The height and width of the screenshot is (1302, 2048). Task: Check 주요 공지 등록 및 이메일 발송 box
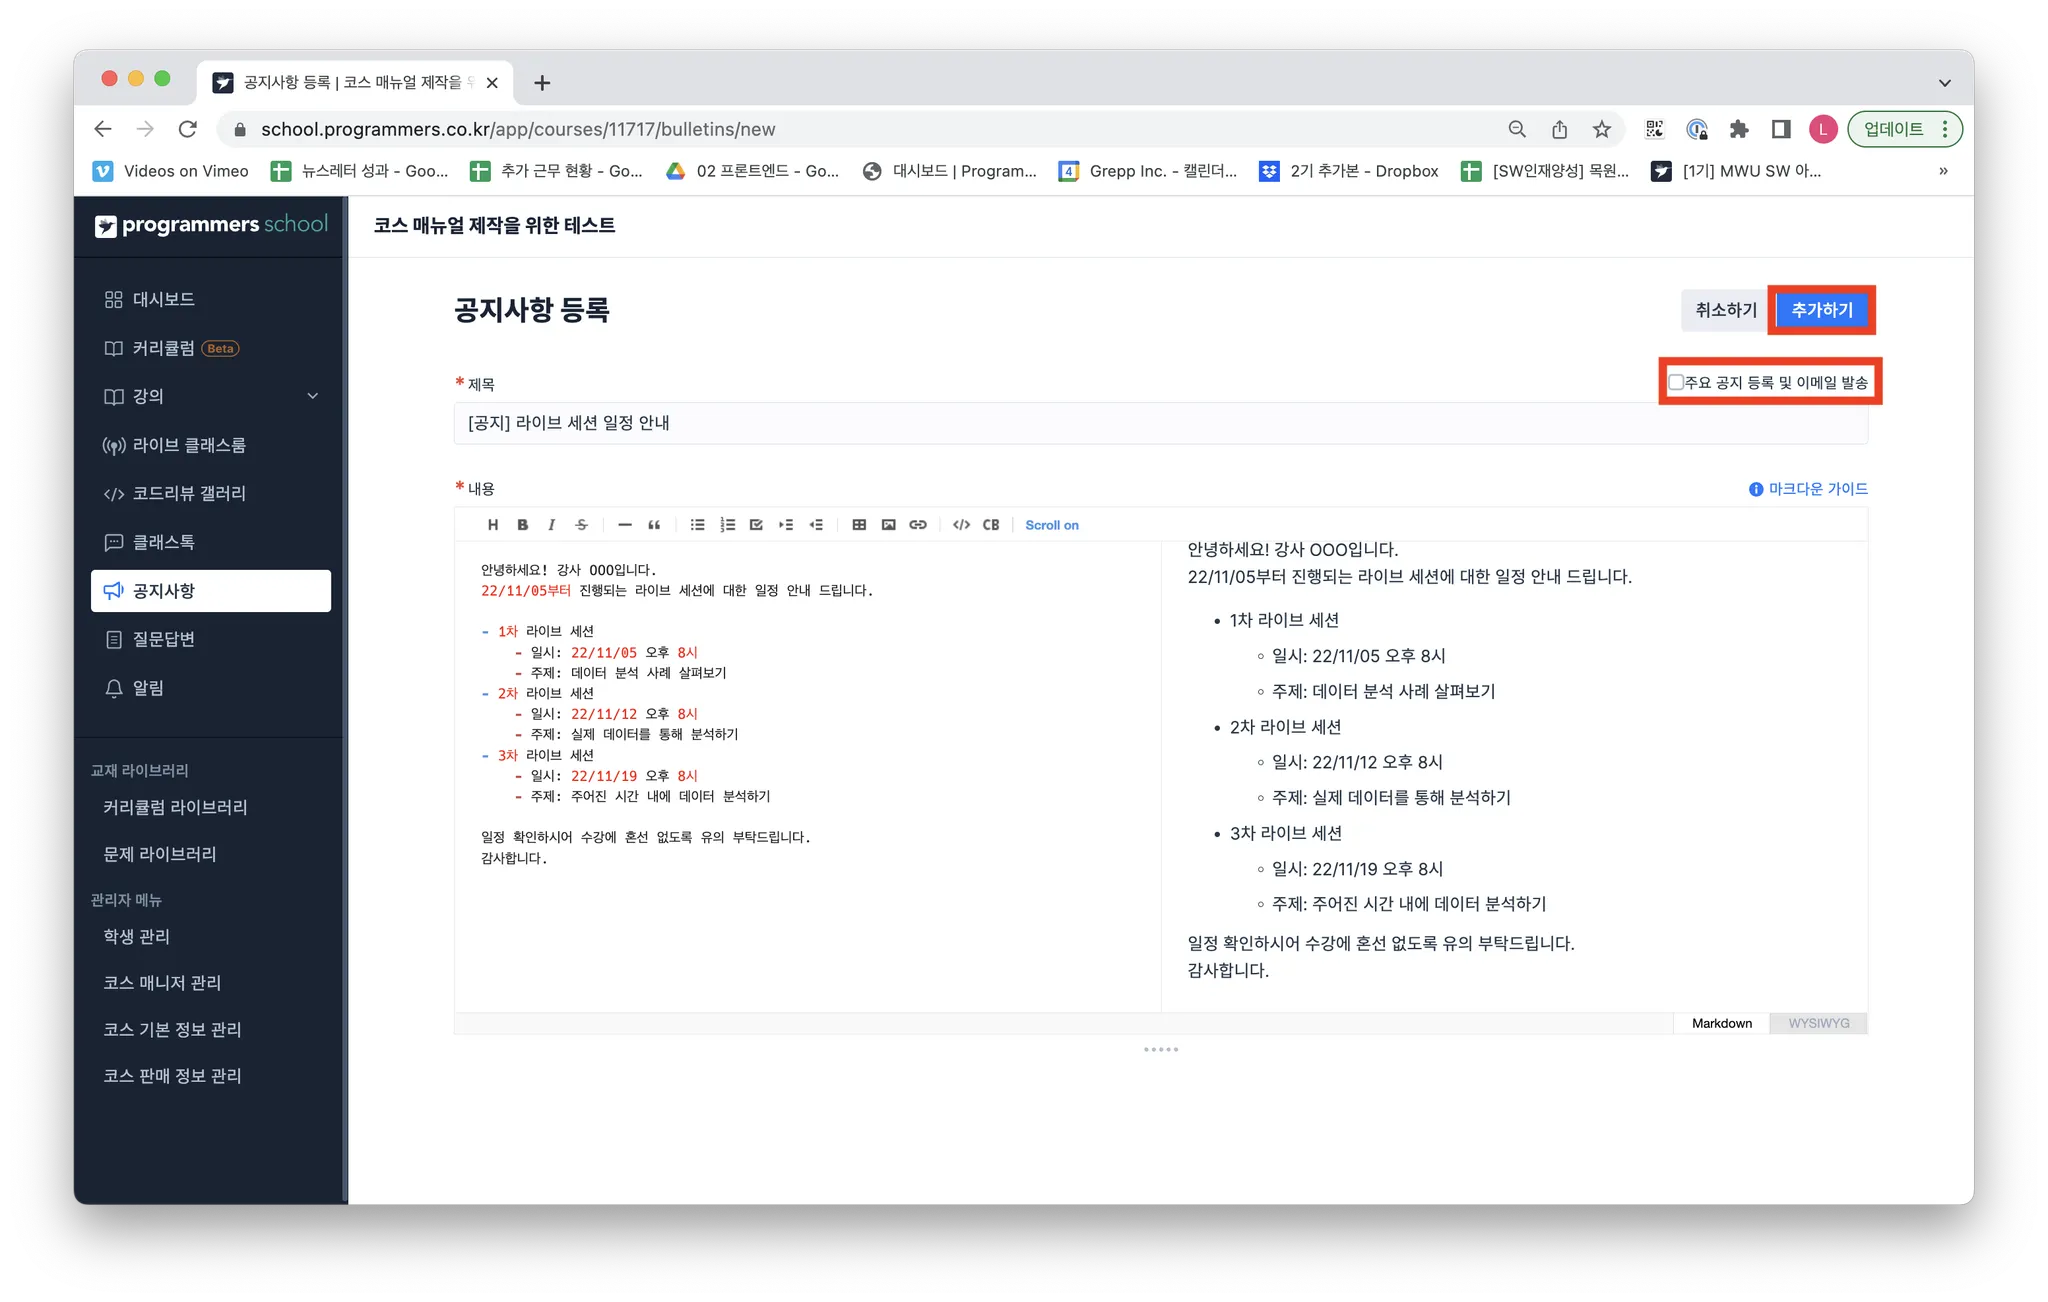point(1676,382)
